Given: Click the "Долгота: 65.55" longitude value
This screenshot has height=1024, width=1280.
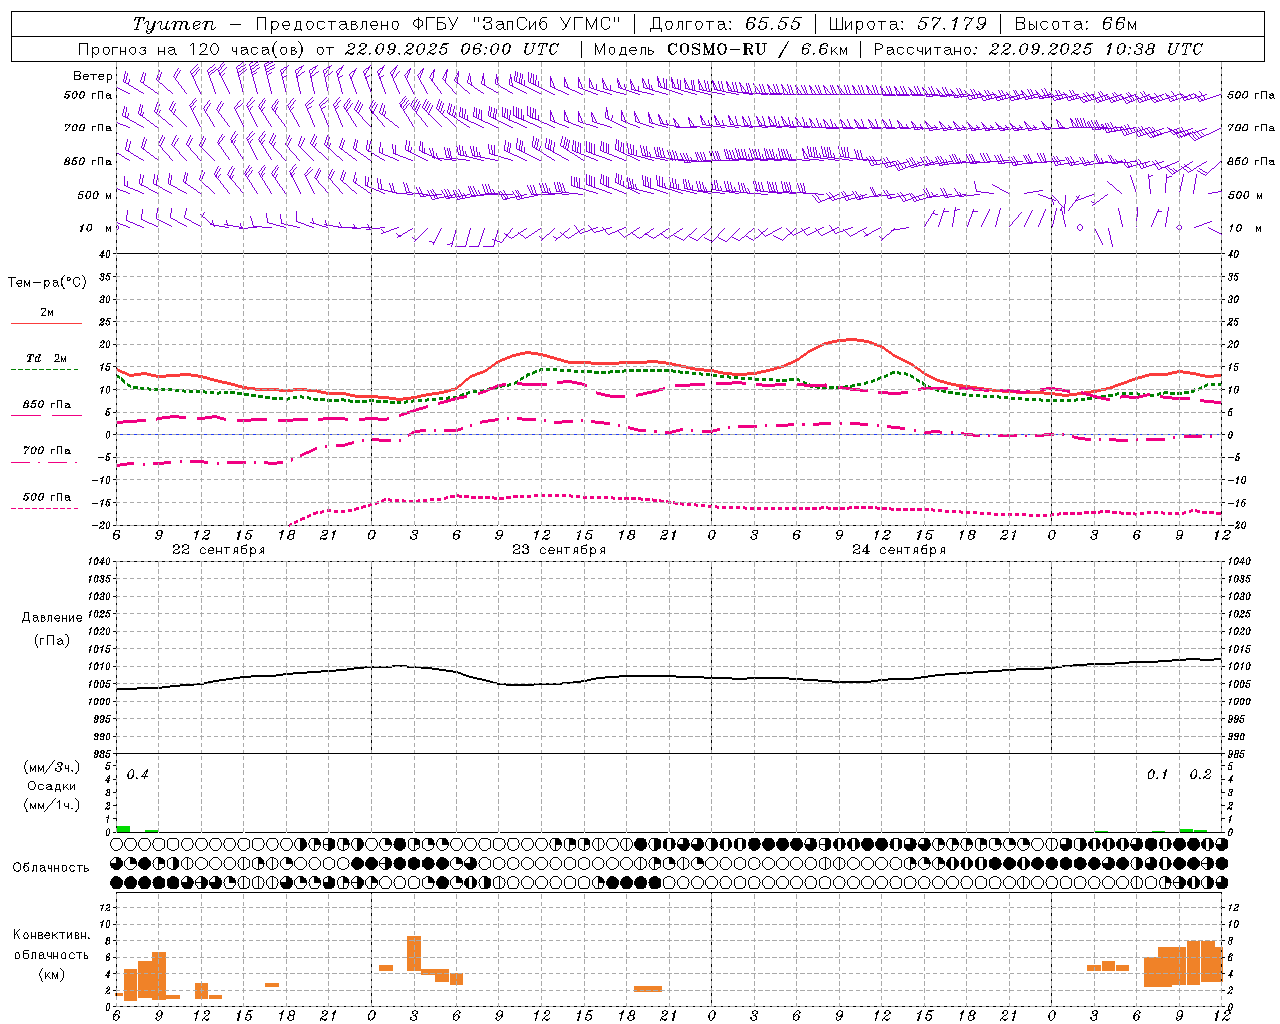Looking at the screenshot, I should point(725,24).
